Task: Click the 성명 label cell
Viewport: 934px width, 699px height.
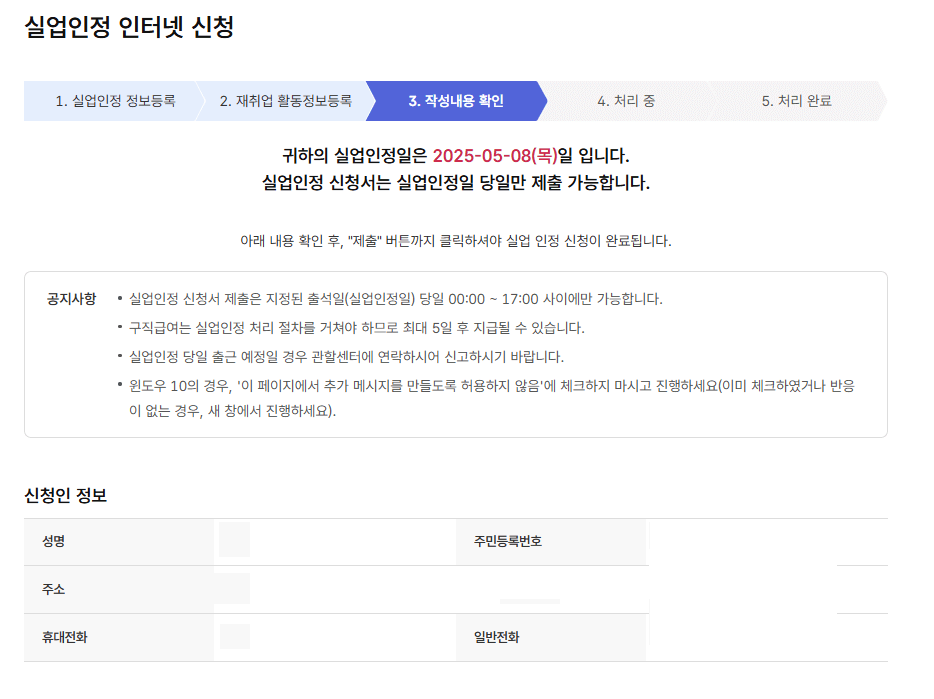Action: (119, 542)
